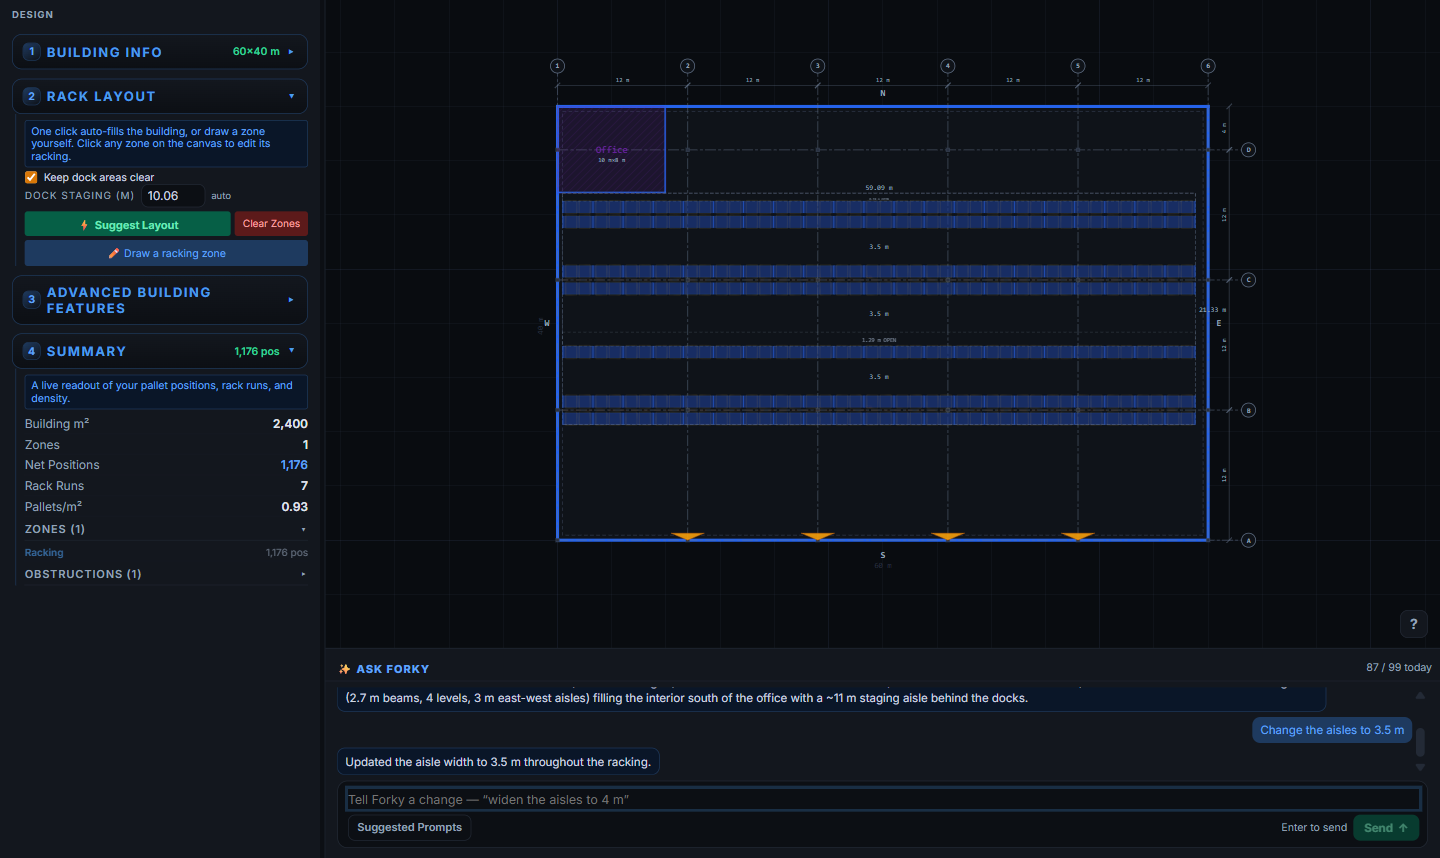This screenshot has height=858, width=1440.
Task: Click the Dock Staging value field
Action: [x=172, y=196]
